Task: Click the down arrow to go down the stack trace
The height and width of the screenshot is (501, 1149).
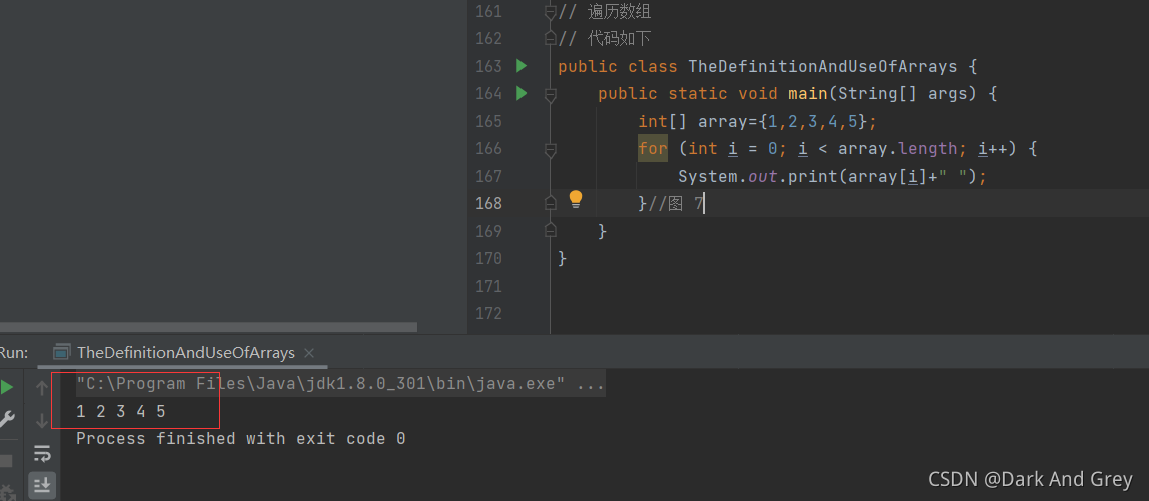Action: [x=42, y=420]
